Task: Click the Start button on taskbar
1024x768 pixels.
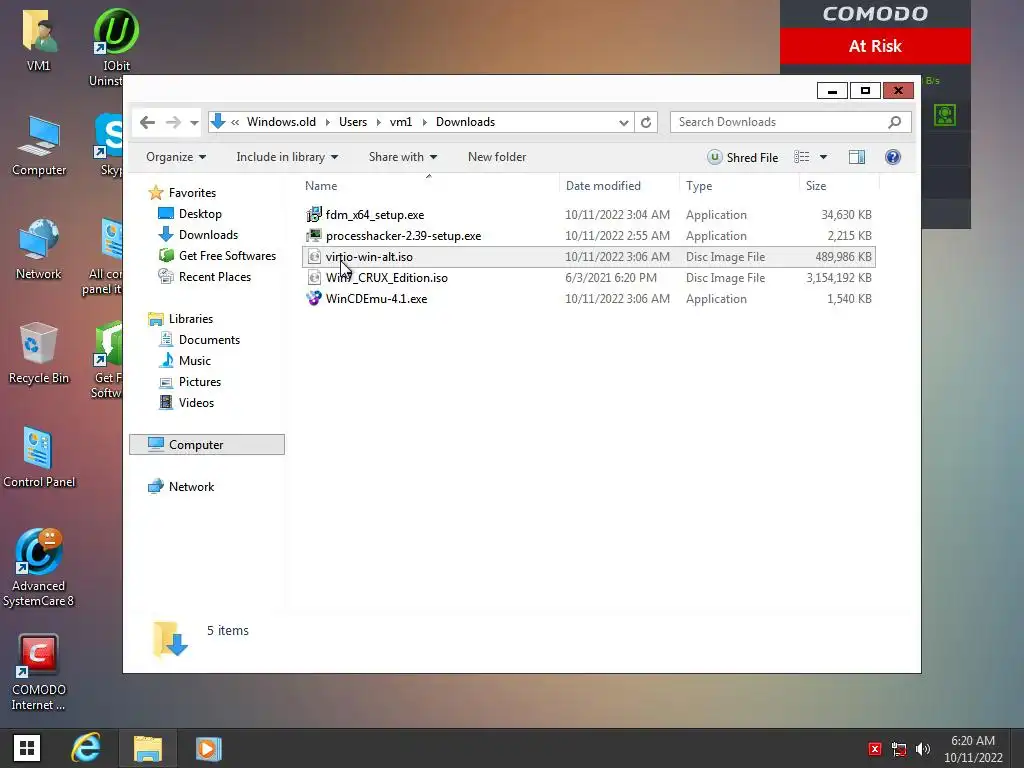Action: tap(27, 748)
